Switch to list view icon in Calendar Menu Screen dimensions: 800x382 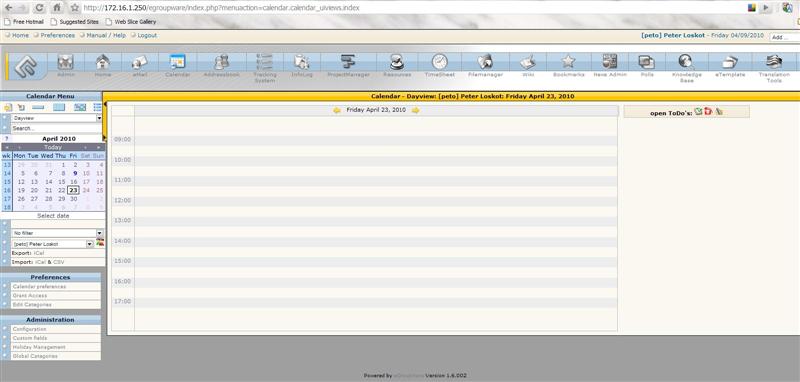(x=97, y=108)
